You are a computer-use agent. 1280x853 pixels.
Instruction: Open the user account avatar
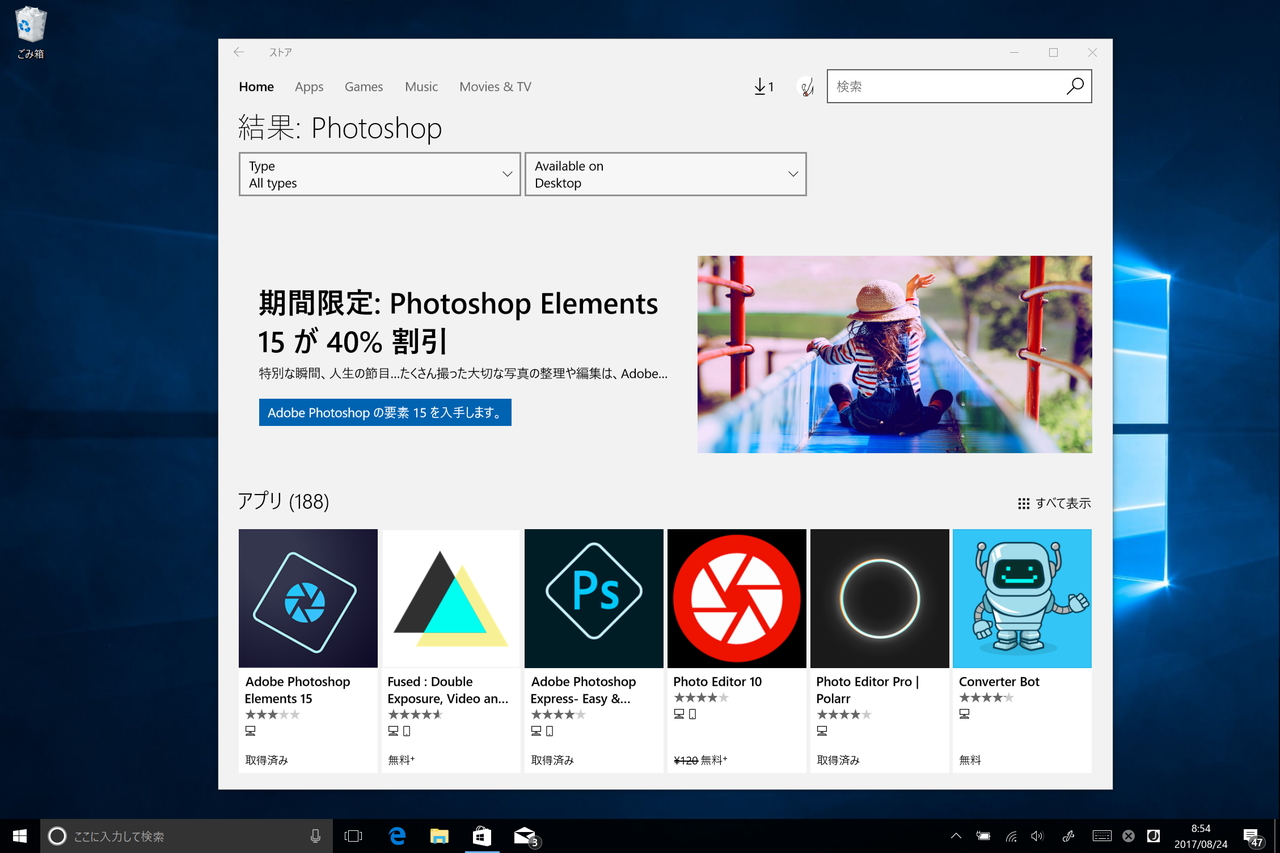(x=806, y=87)
